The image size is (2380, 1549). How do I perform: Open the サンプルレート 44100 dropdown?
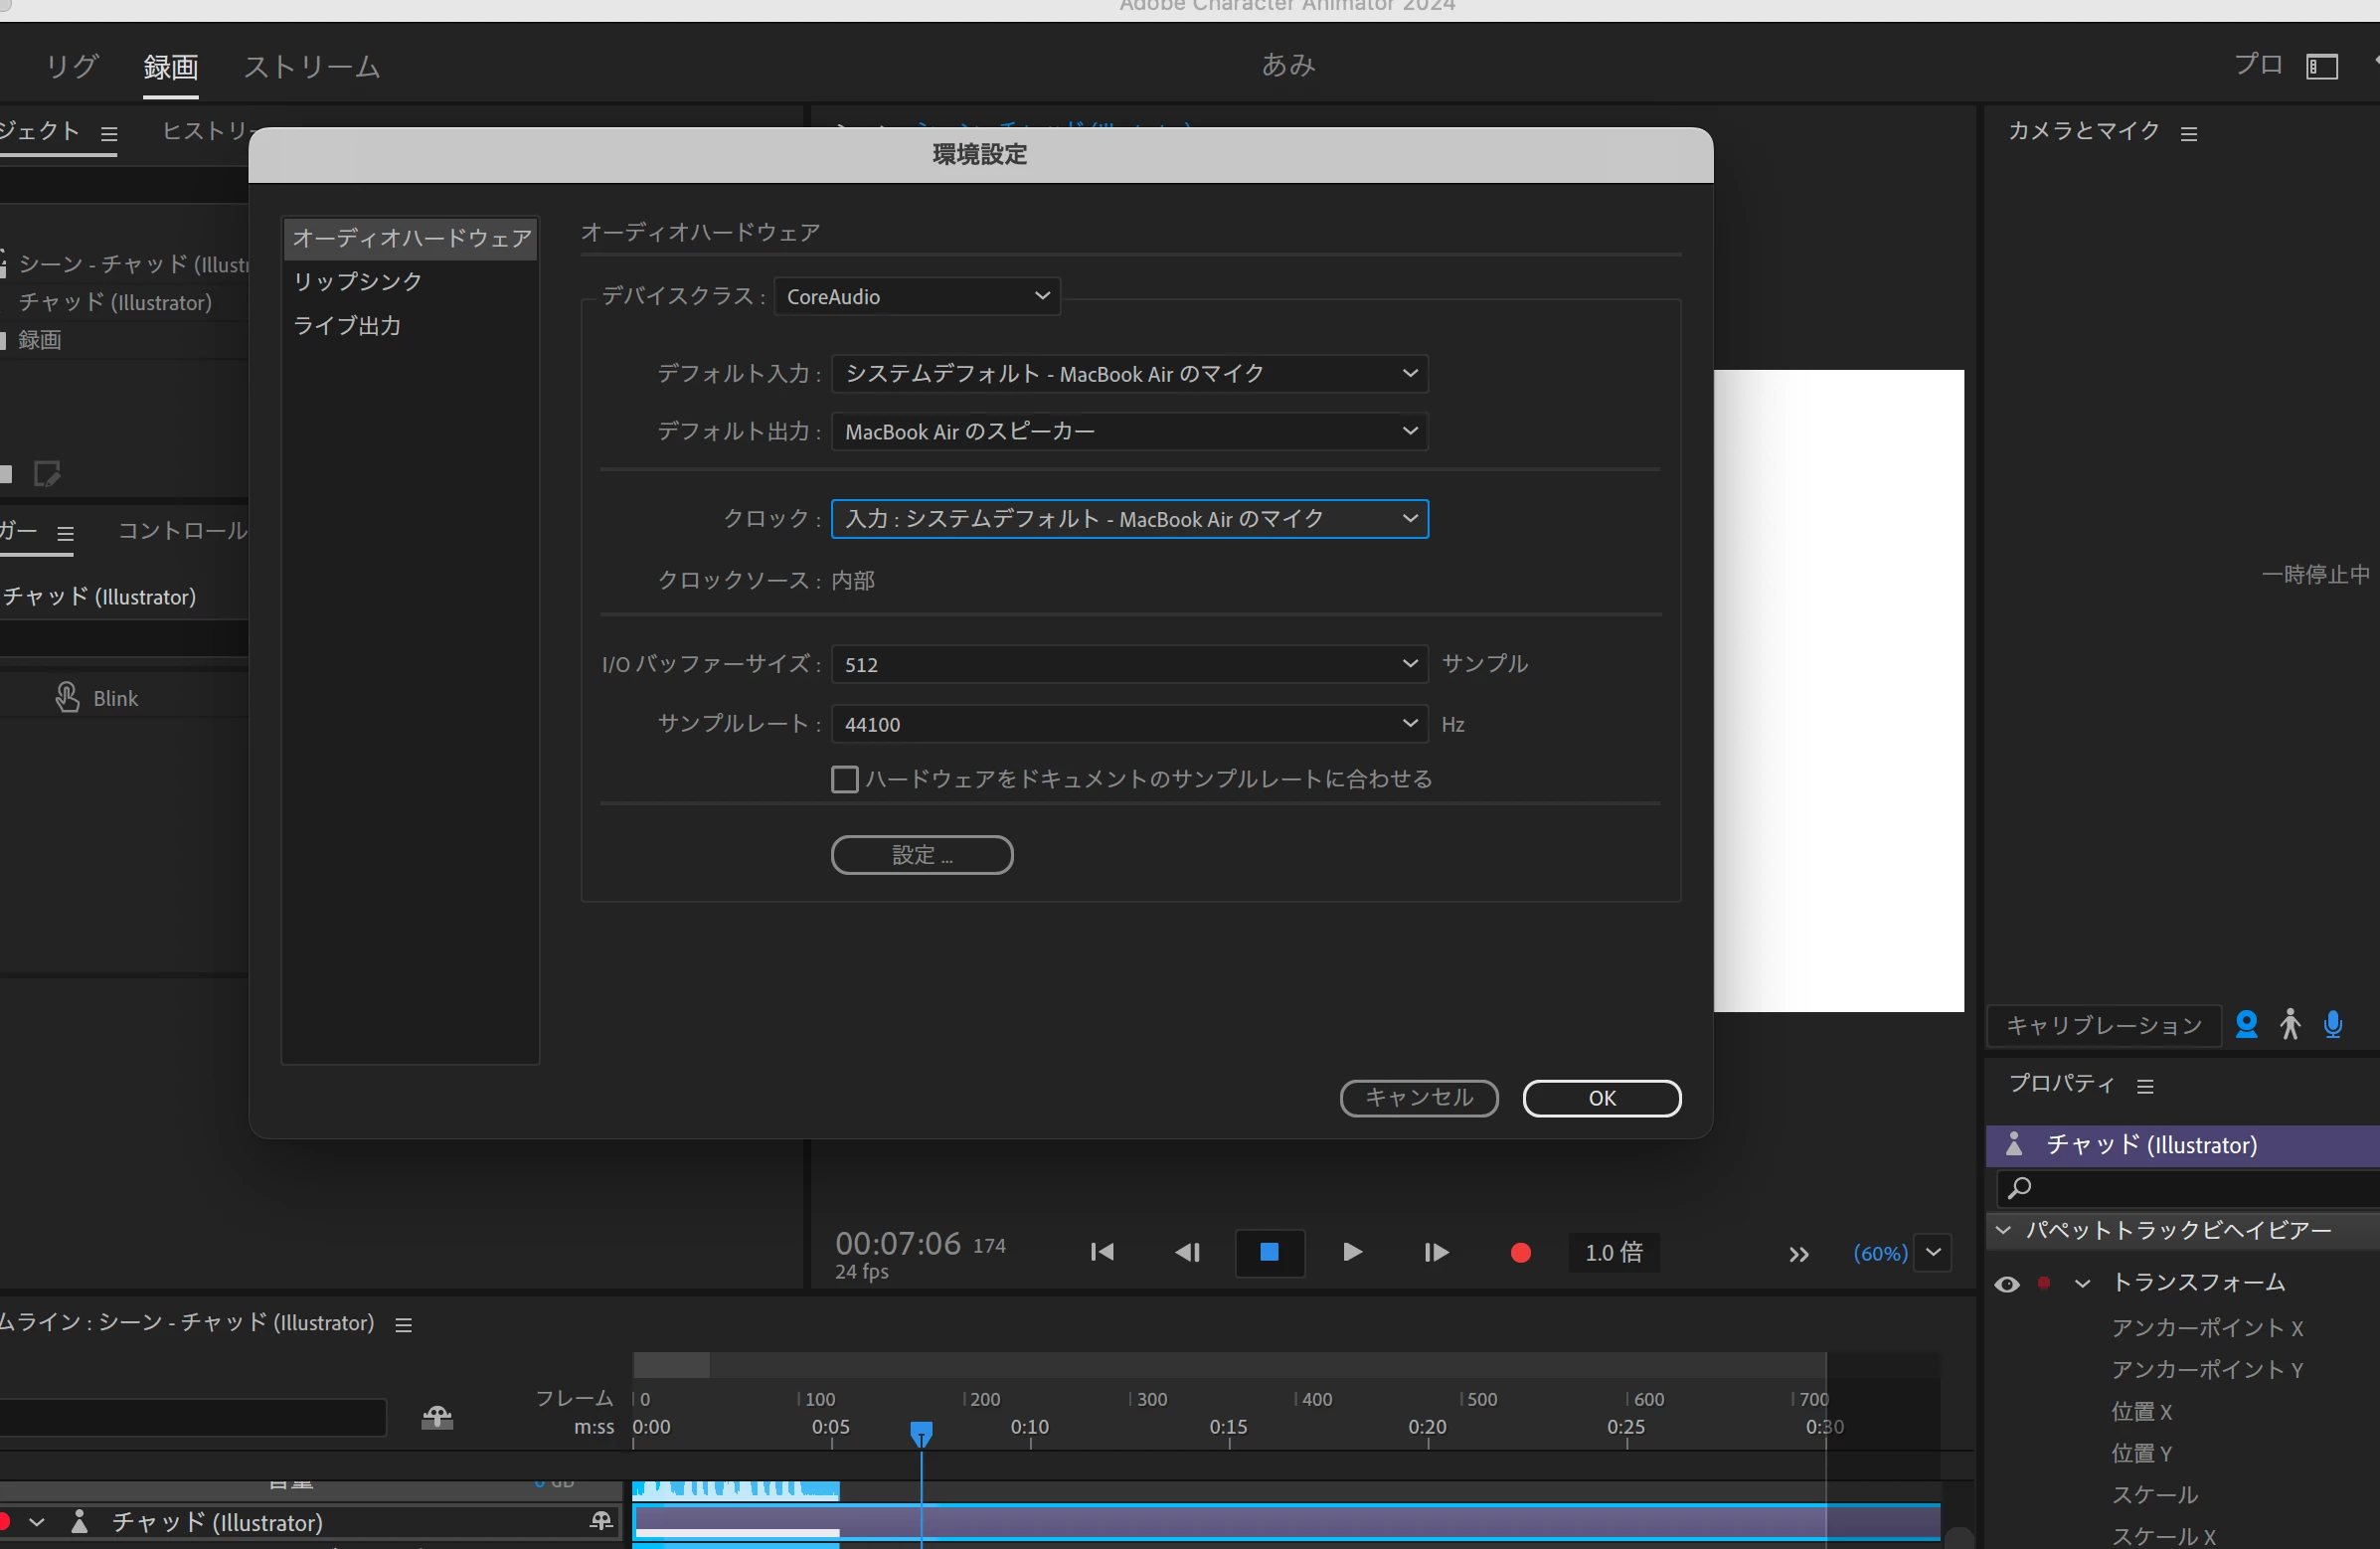click(x=1129, y=723)
